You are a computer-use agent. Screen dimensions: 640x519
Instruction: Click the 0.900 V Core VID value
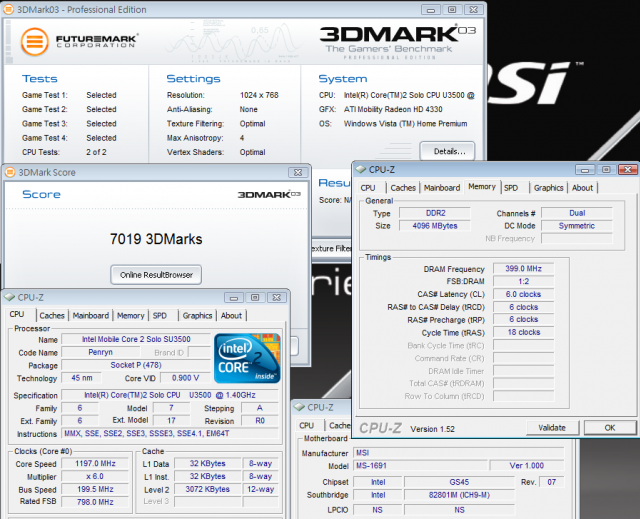(185, 378)
